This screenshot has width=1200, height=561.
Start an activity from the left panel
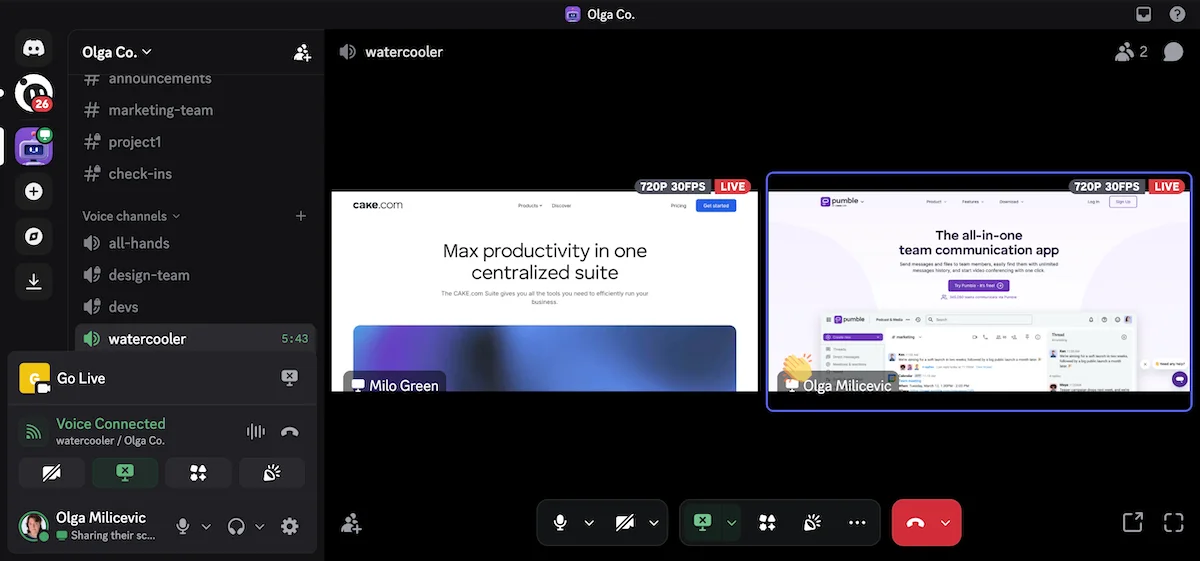[198, 473]
